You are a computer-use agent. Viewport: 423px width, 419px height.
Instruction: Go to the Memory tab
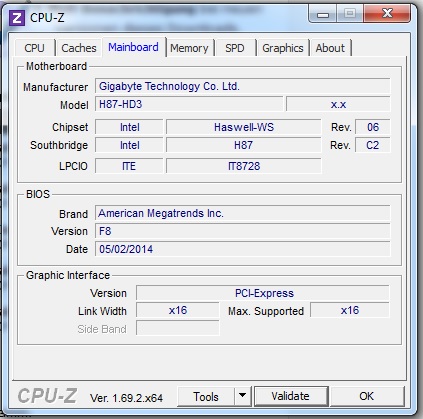point(189,48)
